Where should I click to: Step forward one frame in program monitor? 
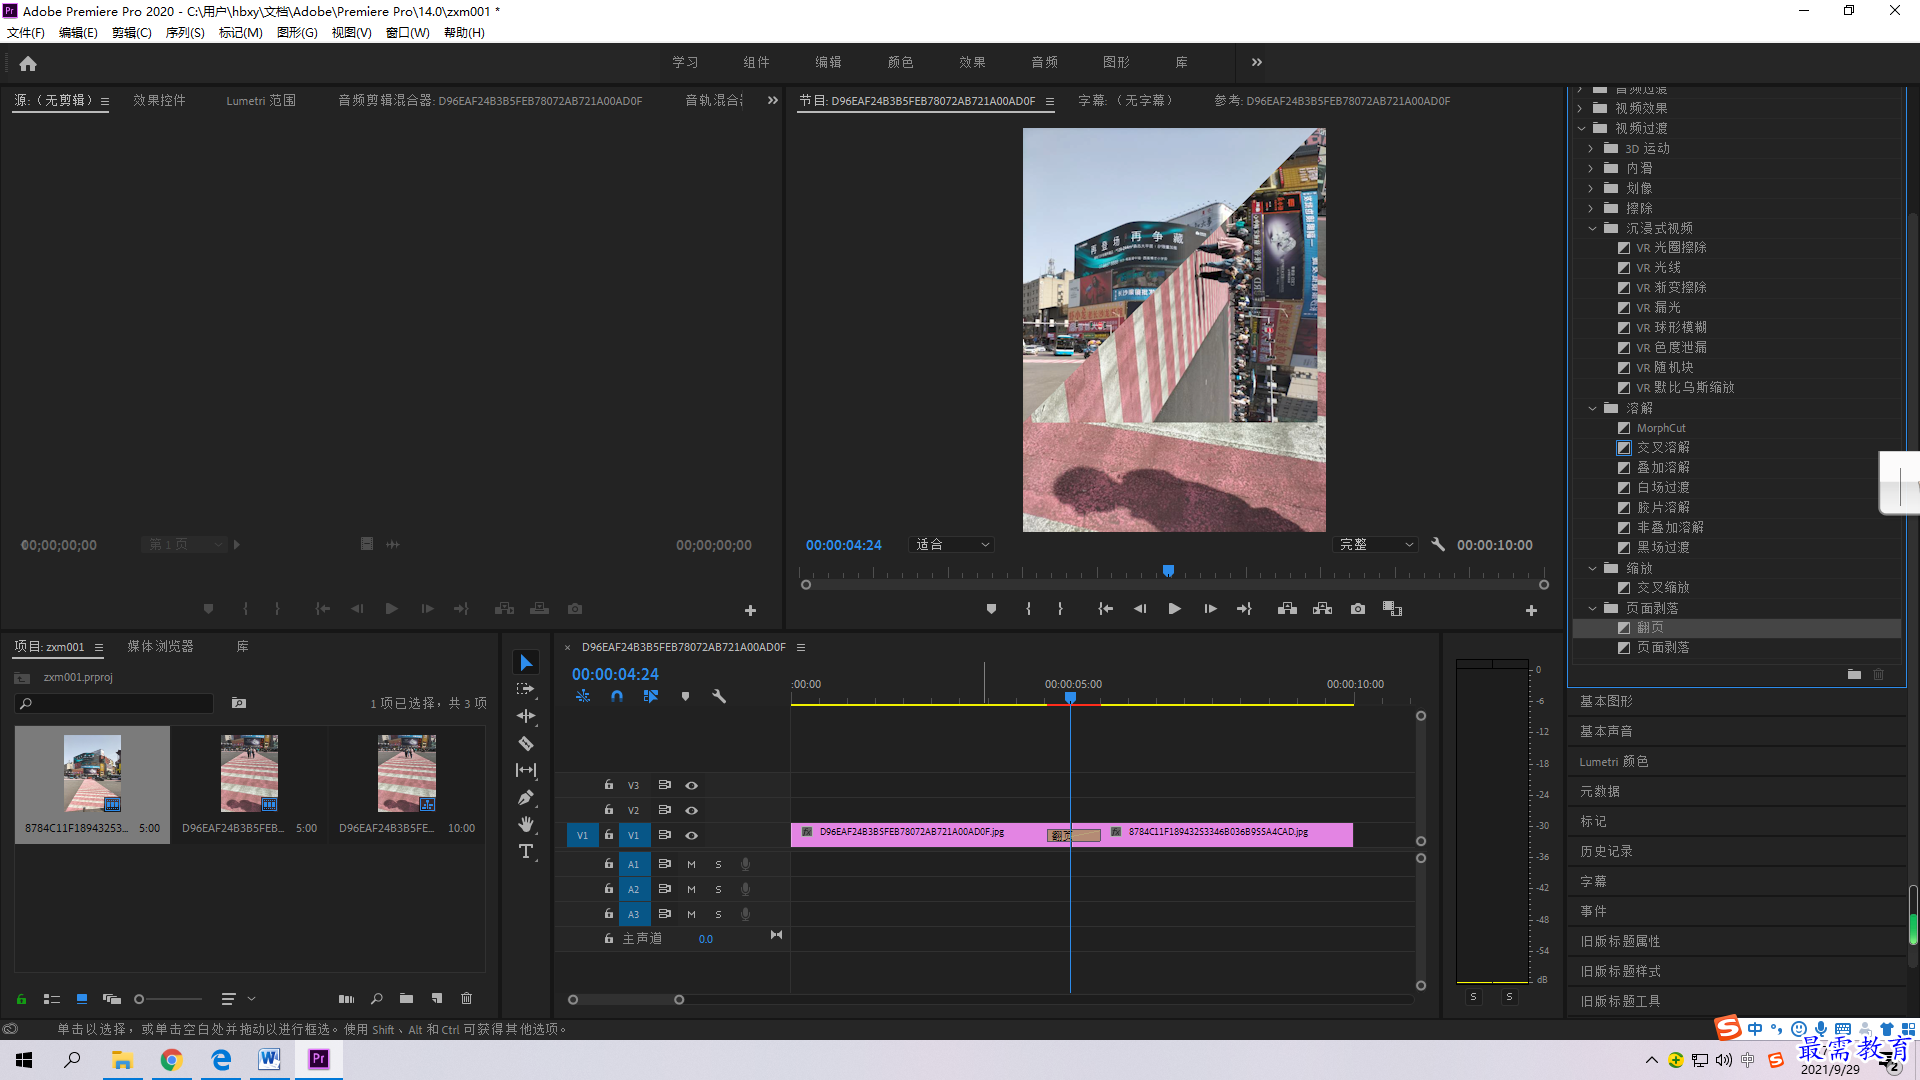coord(1210,609)
